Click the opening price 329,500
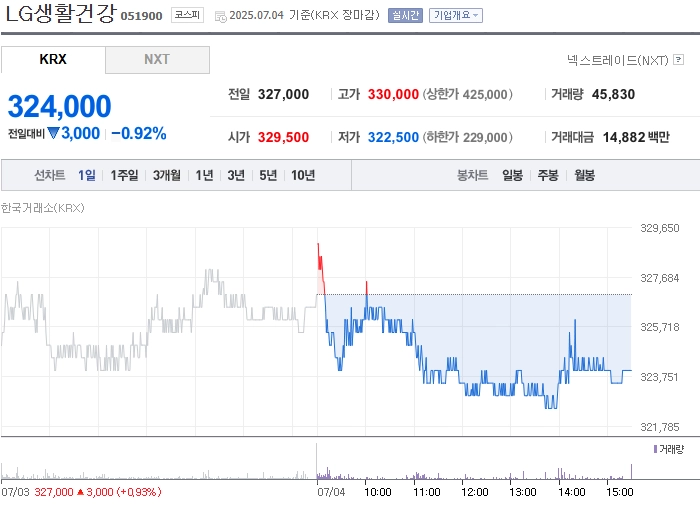The width and height of the screenshot is (700, 515). 283,137
